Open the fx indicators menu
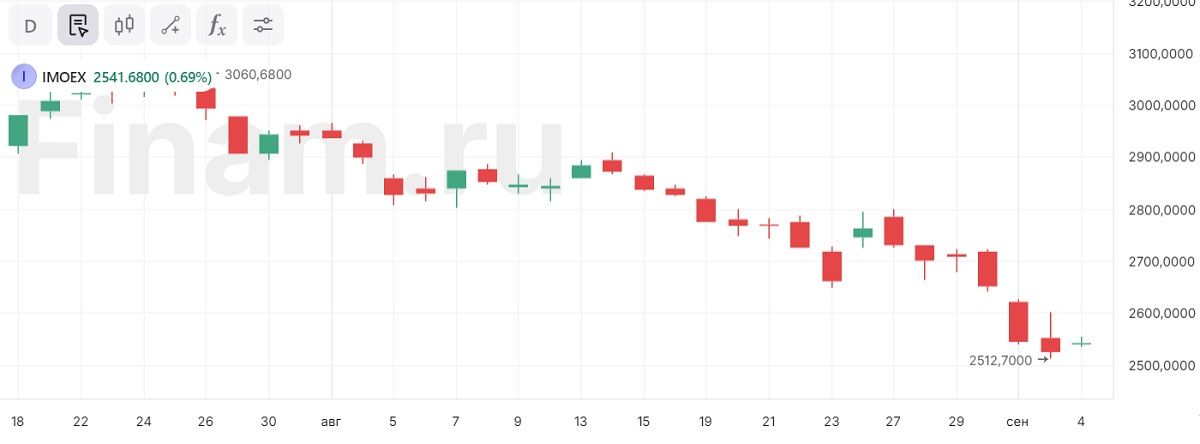The height and width of the screenshot is (444, 1200). click(x=217, y=26)
